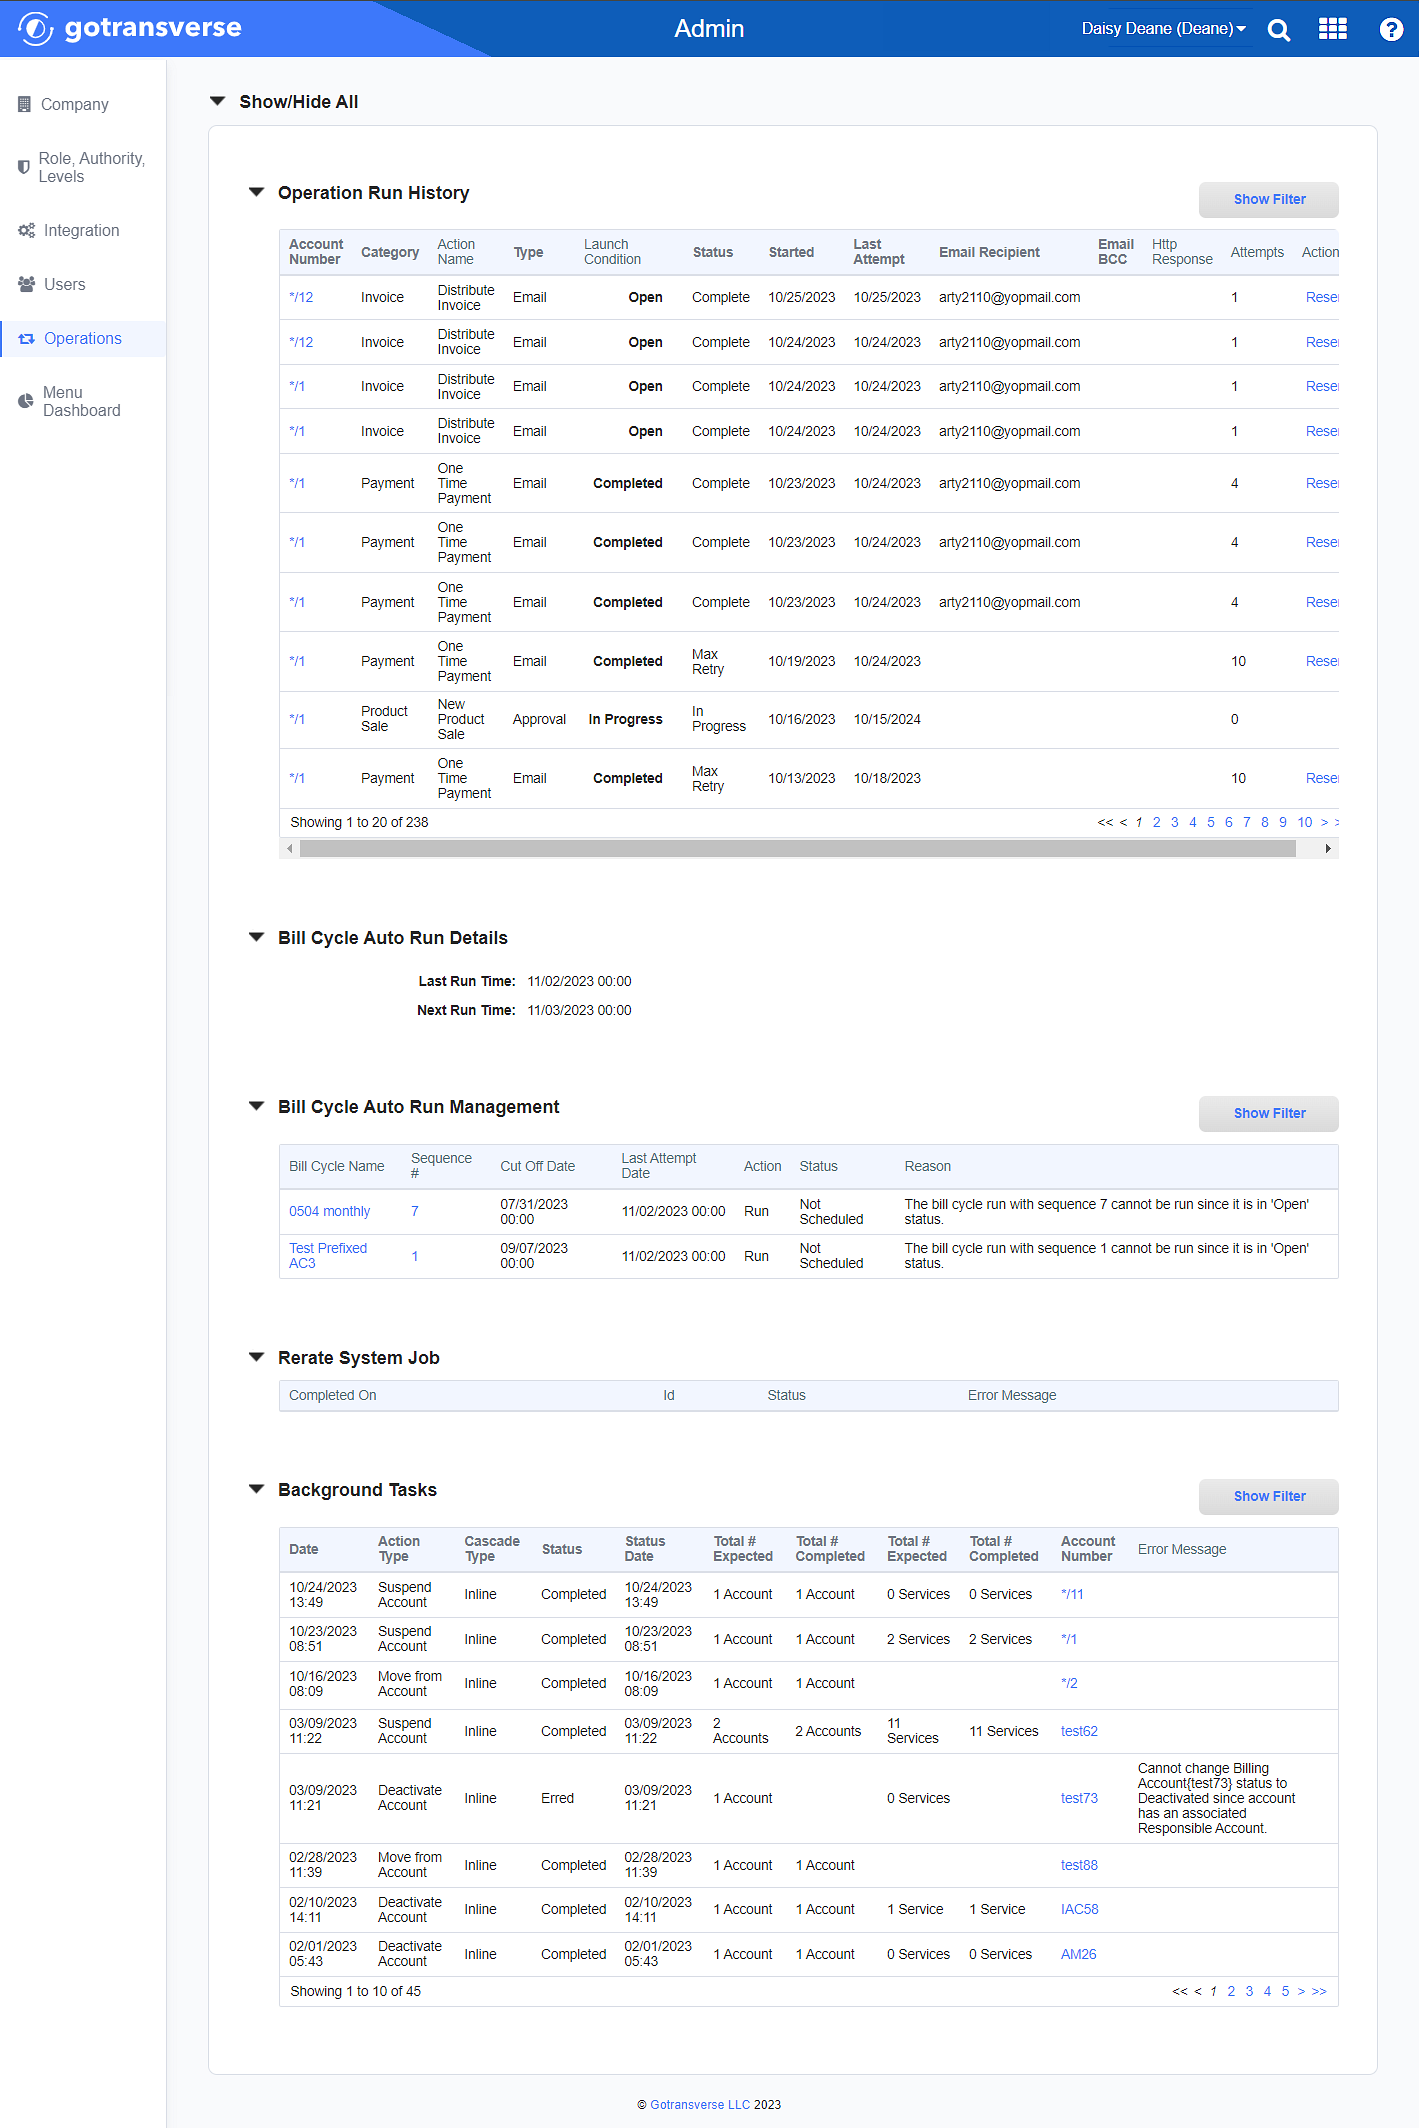Go to page 3 of Background Tasks
The width and height of the screenshot is (1419, 2128).
[x=1249, y=1991]
